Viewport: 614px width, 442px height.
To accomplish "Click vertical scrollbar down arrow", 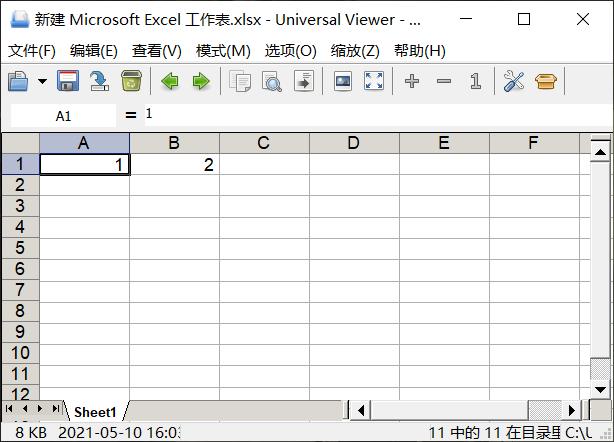I will click(600, 390).
